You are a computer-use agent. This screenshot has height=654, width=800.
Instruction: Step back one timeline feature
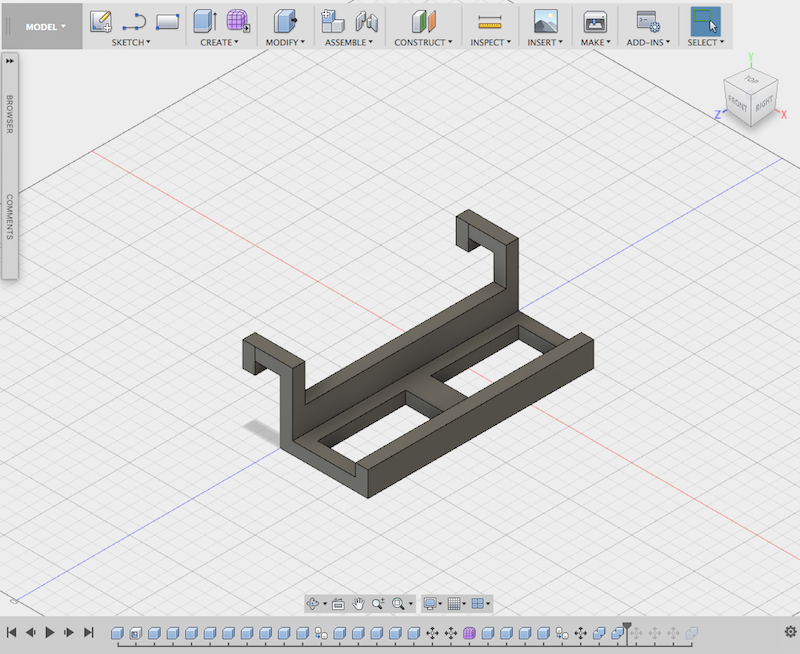point(30,633)
